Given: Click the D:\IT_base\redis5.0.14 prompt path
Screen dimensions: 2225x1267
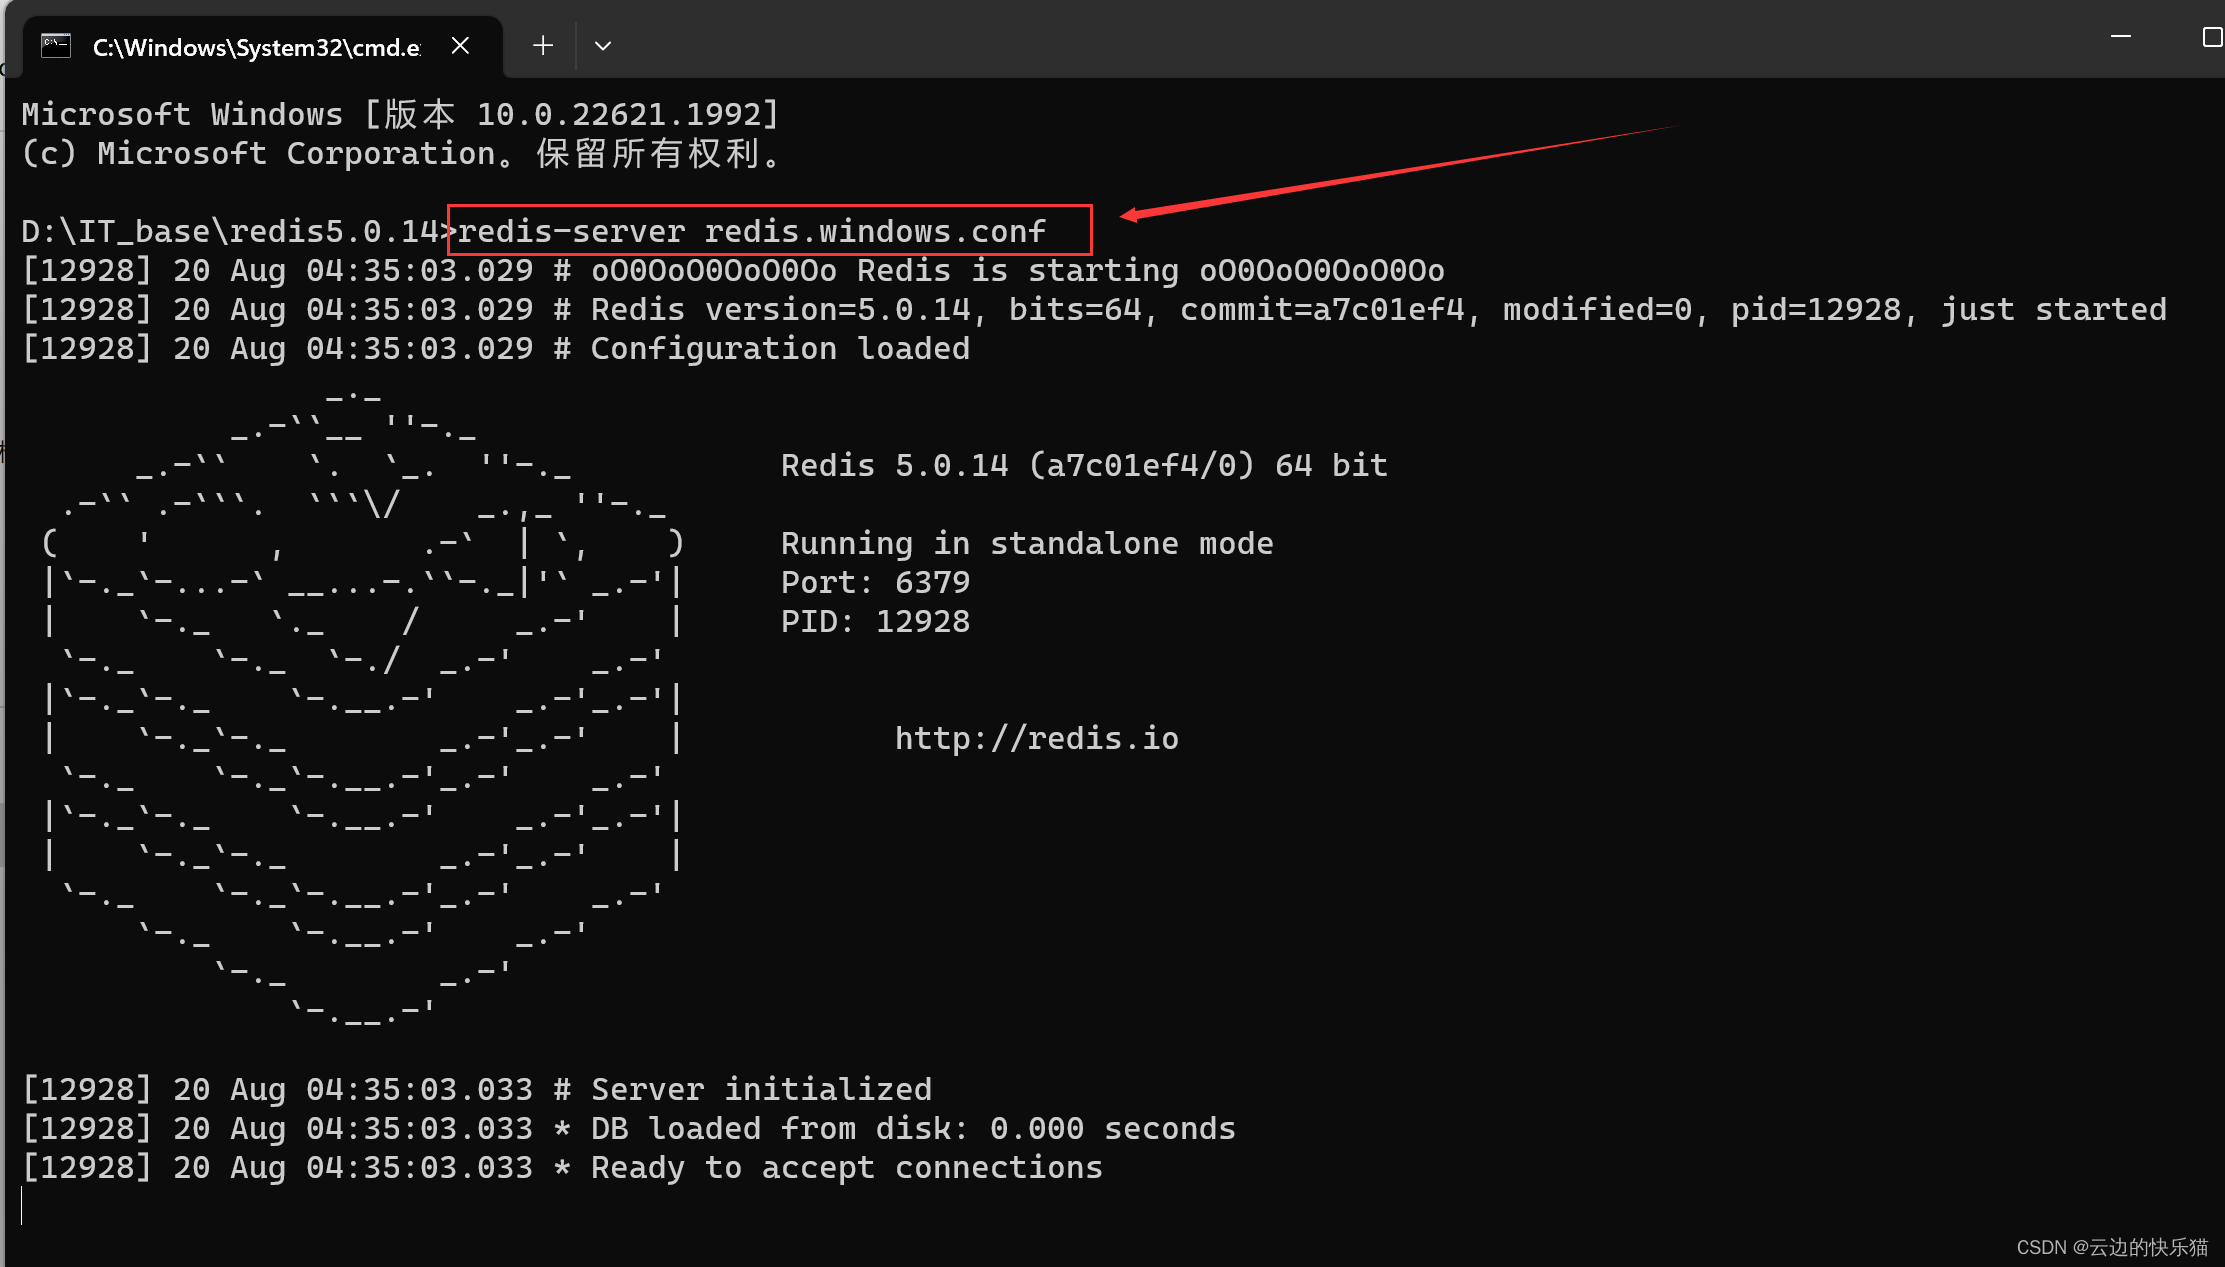Looking at the screenshot, I should tap(231, 231).
